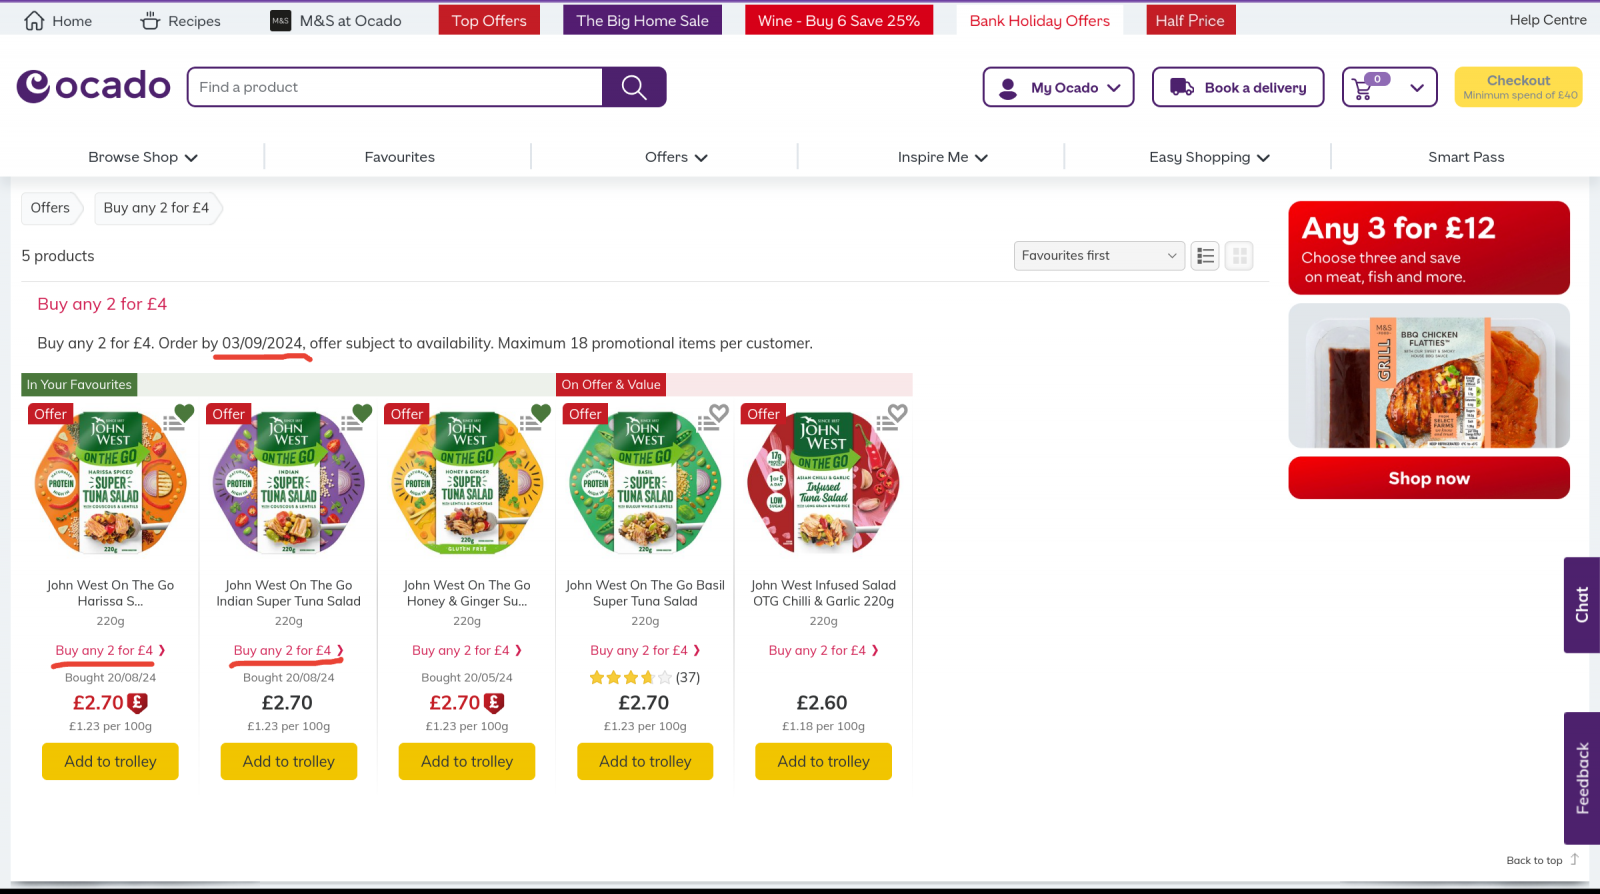Click Shop now on the promo banner
Image resolution: width=1600 pixels, height=894 pixels.
tap(1428, 478)
